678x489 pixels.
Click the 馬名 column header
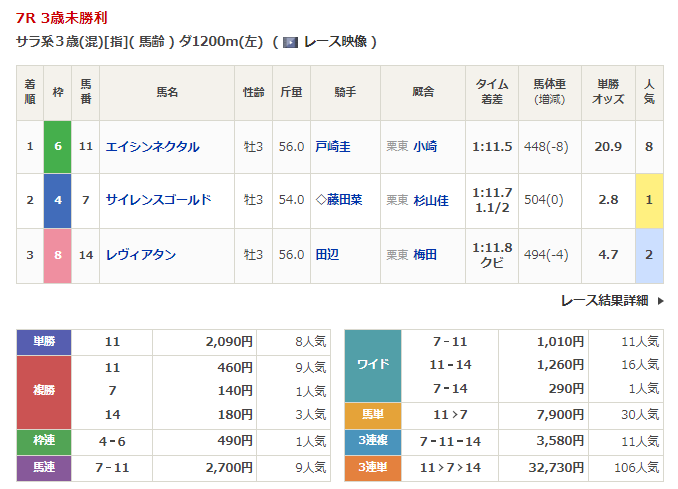pos(166,92)
